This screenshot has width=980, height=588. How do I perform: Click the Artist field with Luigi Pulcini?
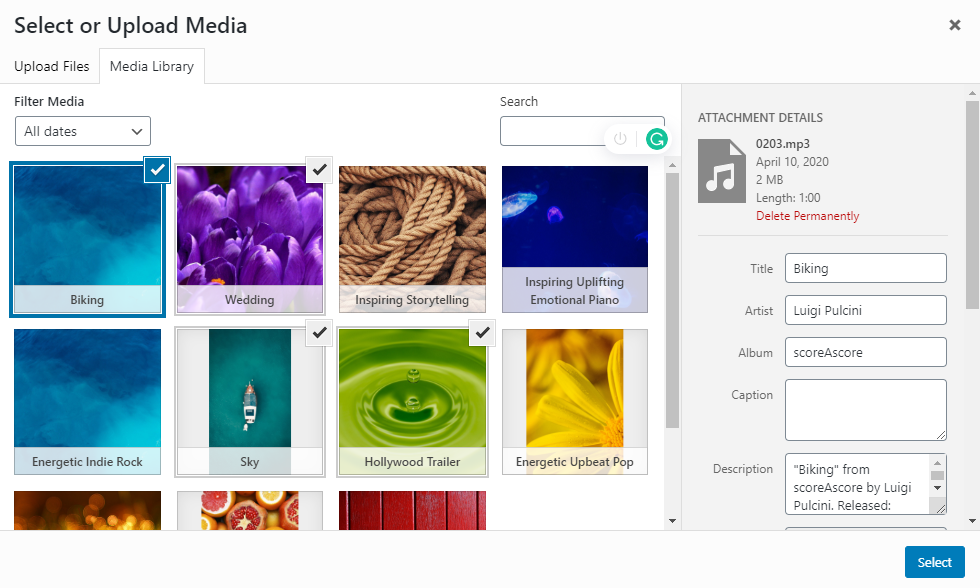(865, 310)
